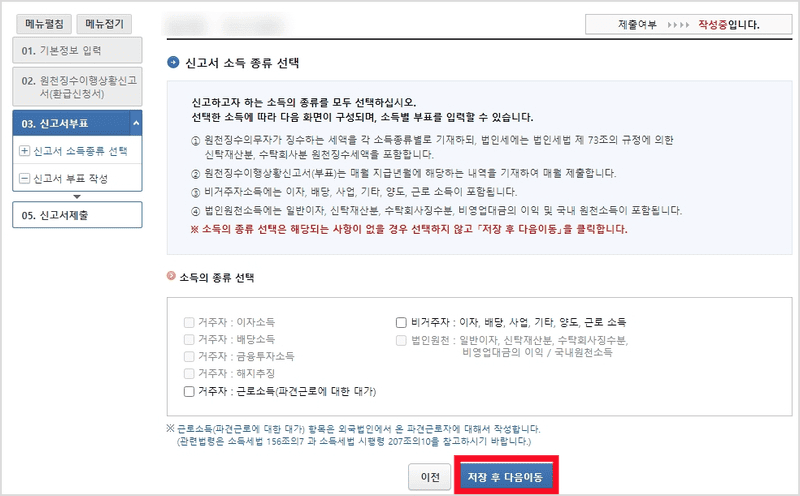Open menu 05. 신고서제출
The image size is (800, 496).
(x=77, y=215)
